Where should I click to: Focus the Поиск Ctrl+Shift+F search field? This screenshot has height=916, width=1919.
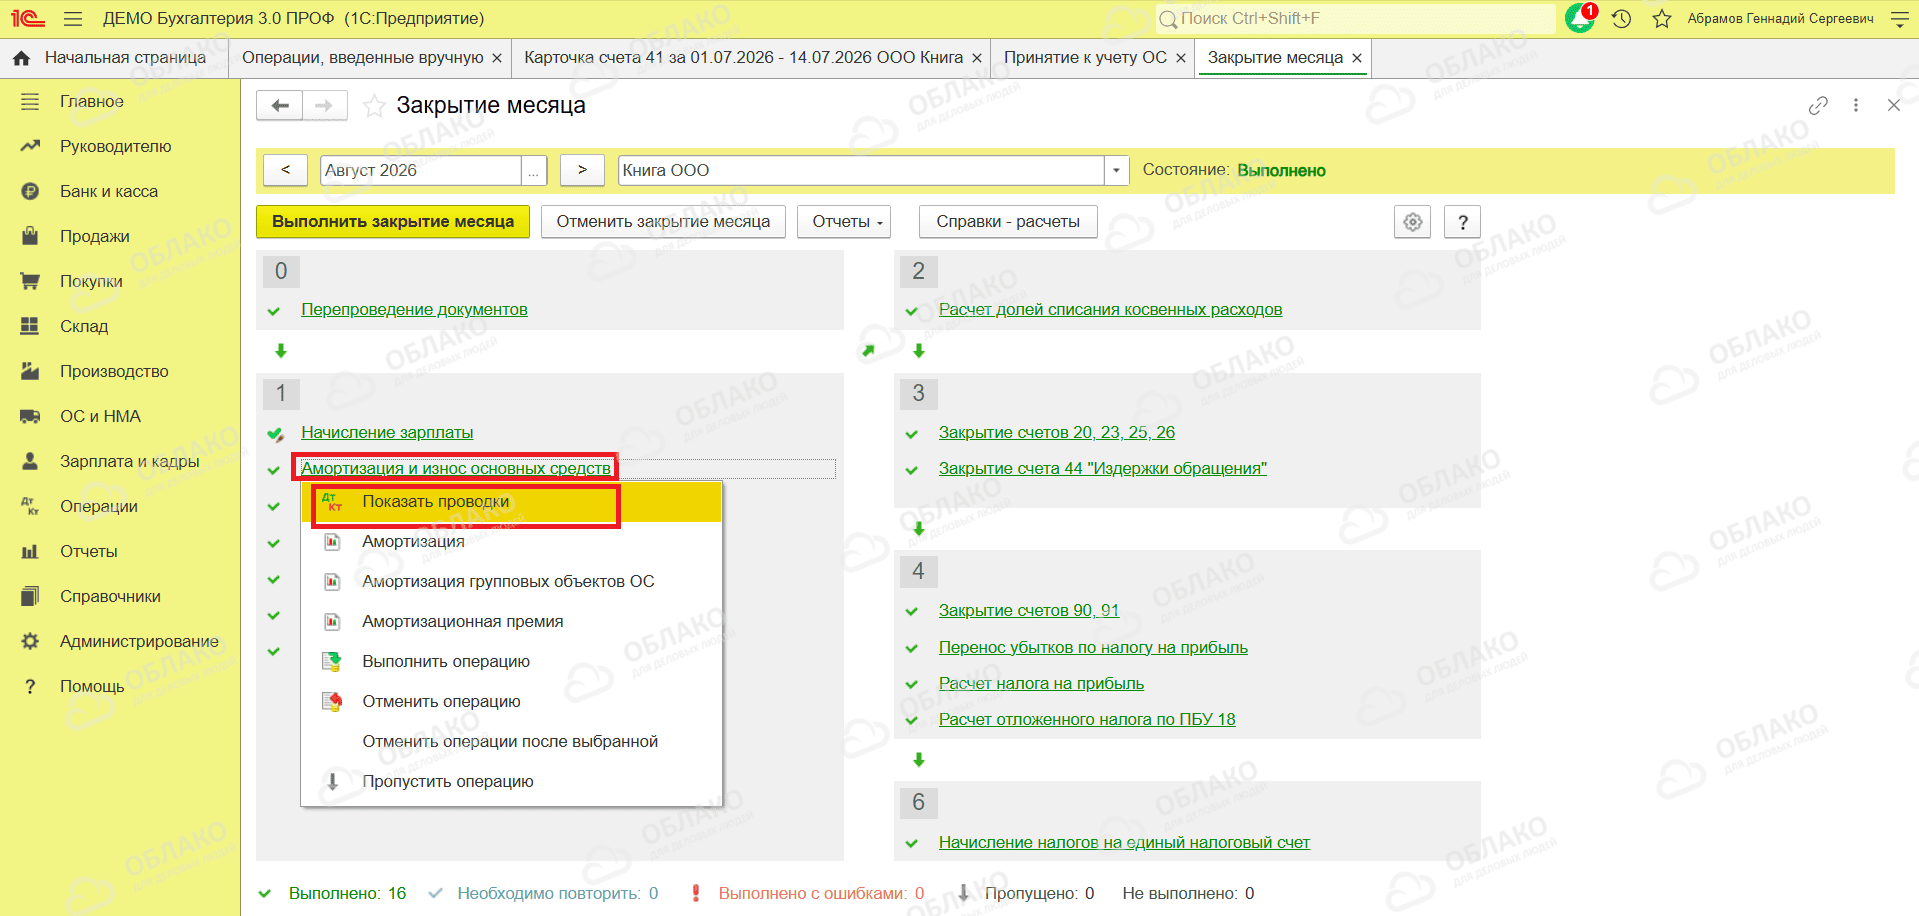(x=1355, y=18)
